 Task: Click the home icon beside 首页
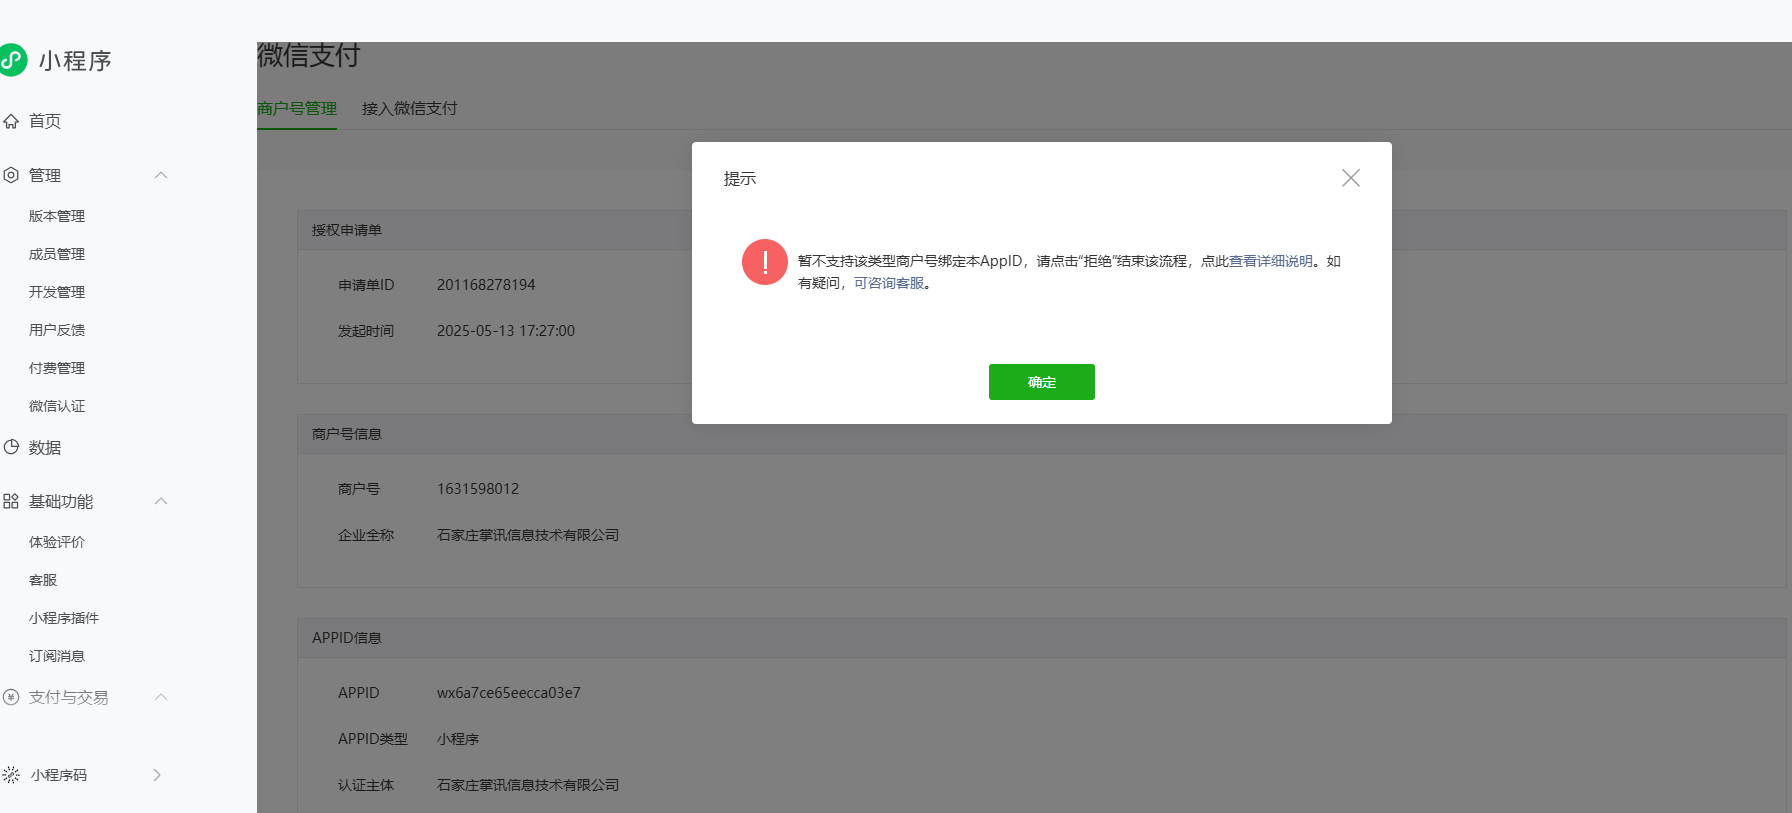11,121
